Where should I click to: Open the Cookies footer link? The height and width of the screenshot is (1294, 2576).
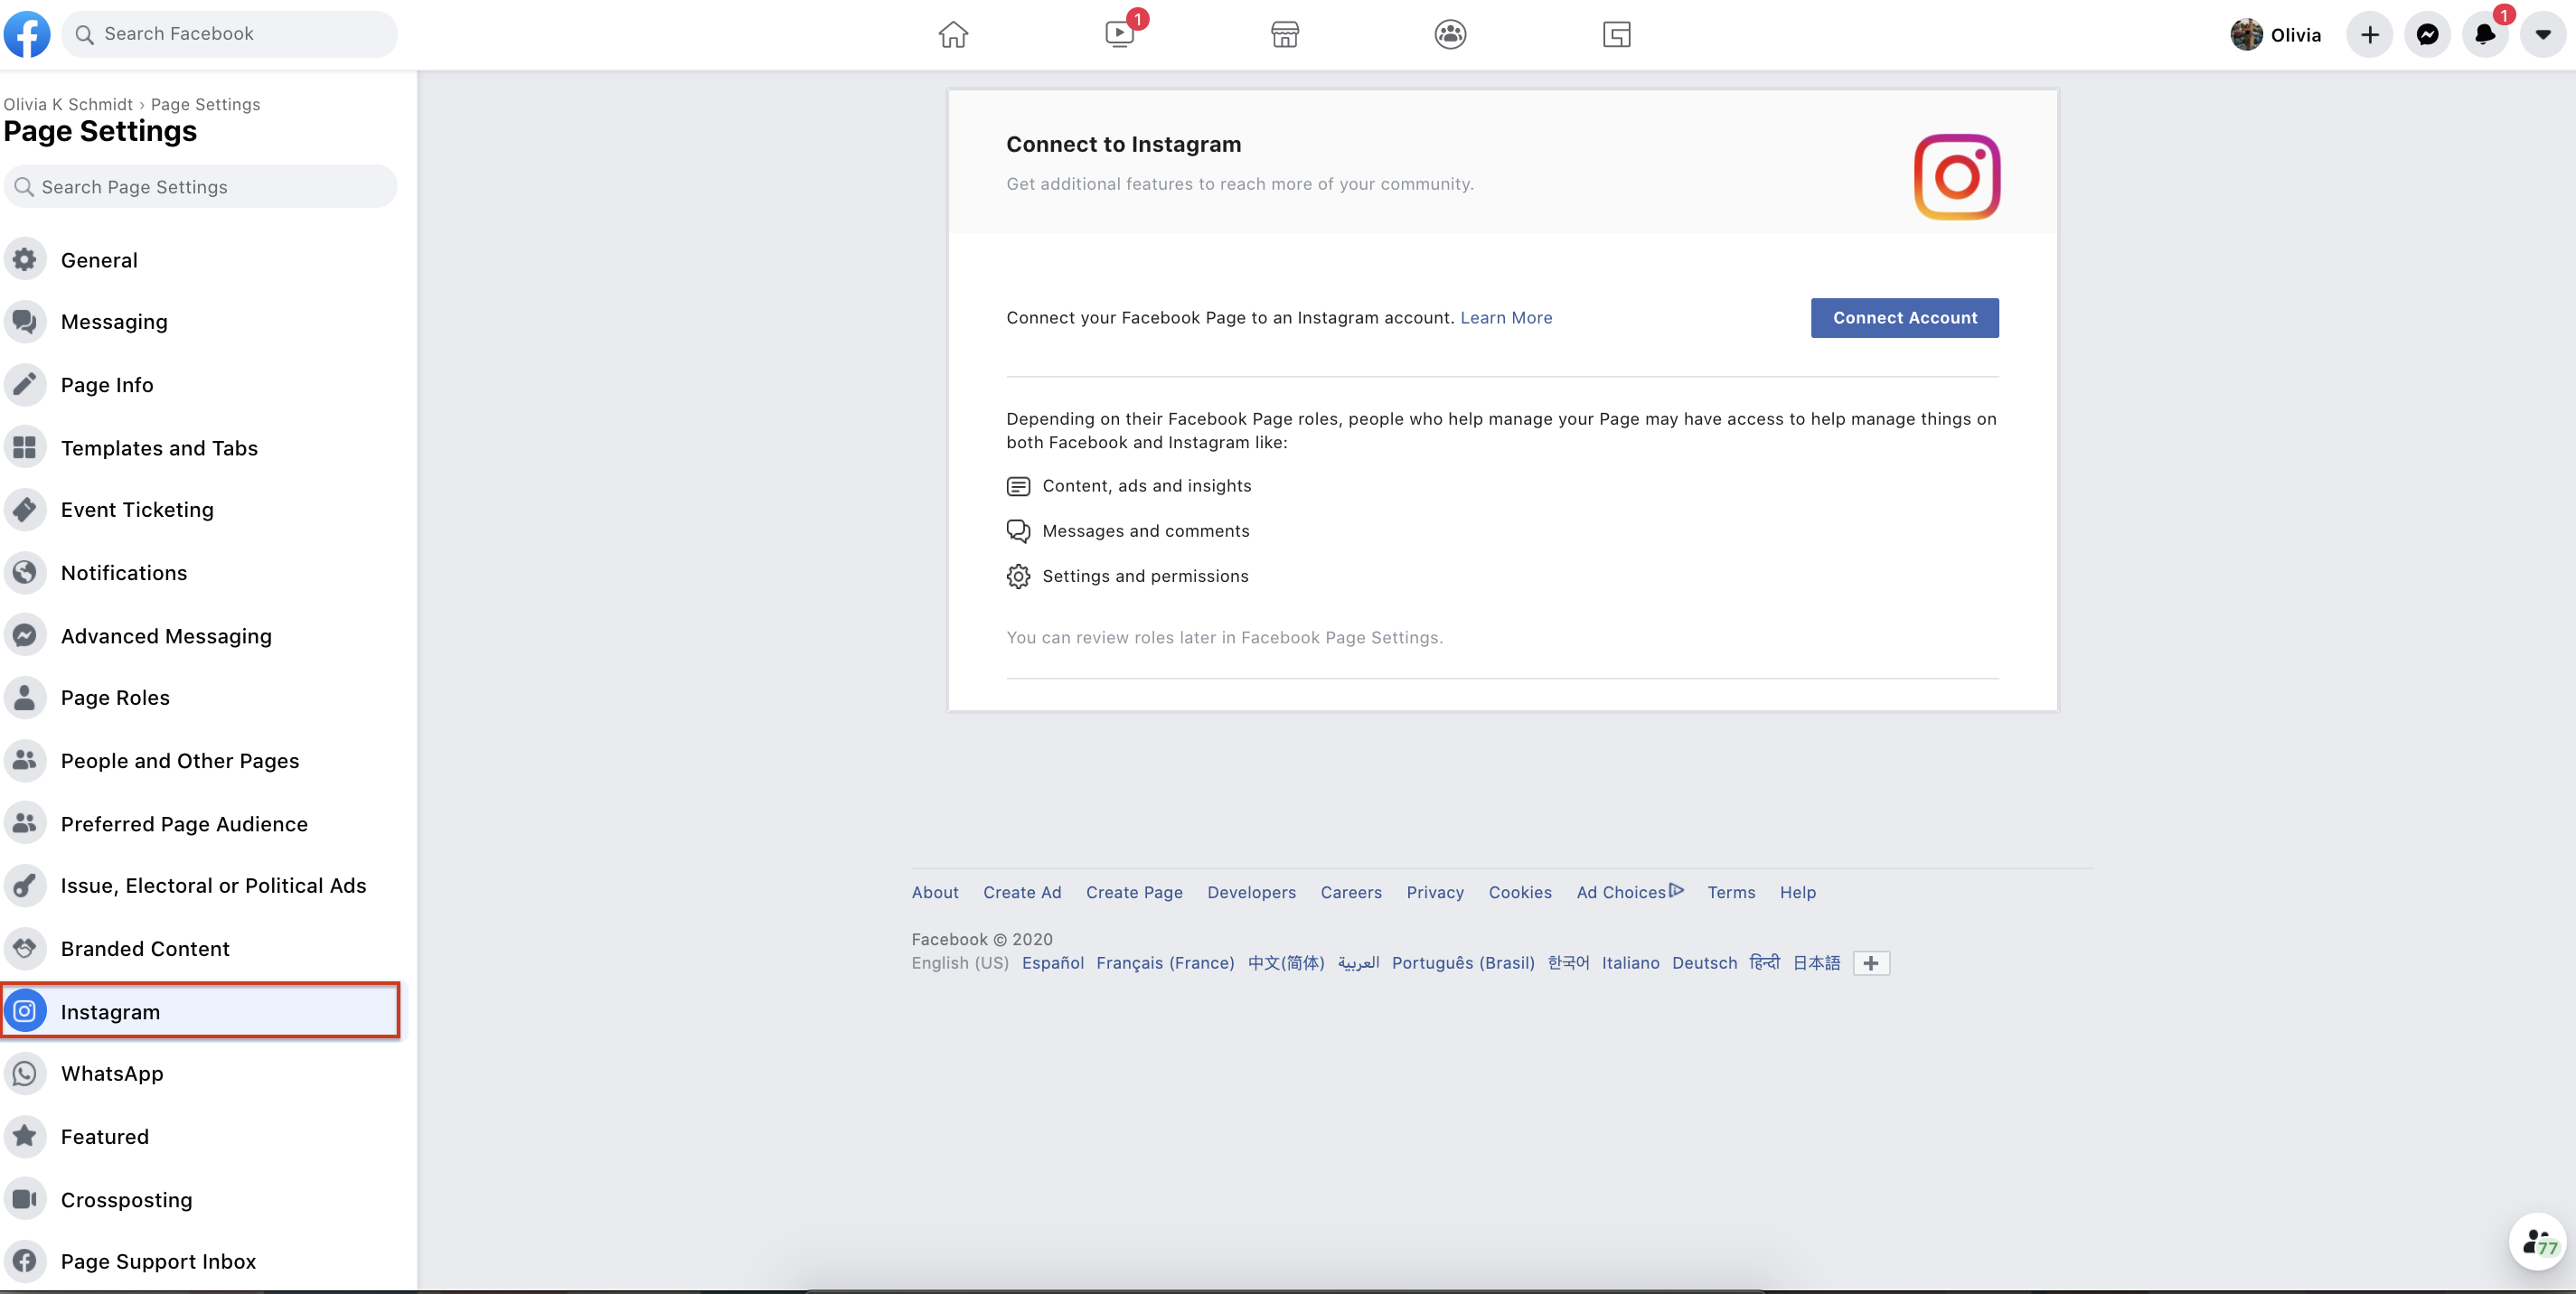tap(1520, 893)
